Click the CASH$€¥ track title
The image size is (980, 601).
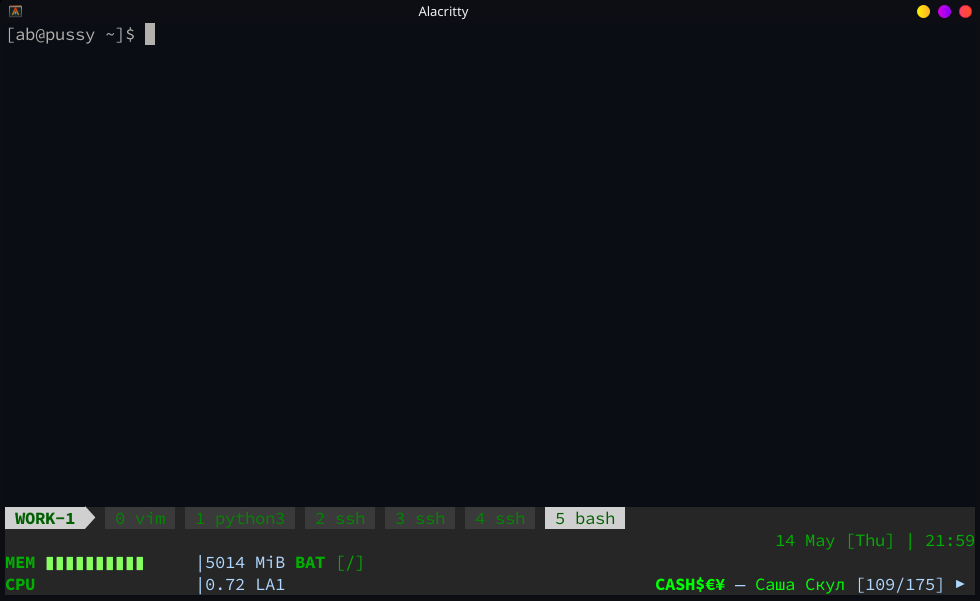coord(690,584)
